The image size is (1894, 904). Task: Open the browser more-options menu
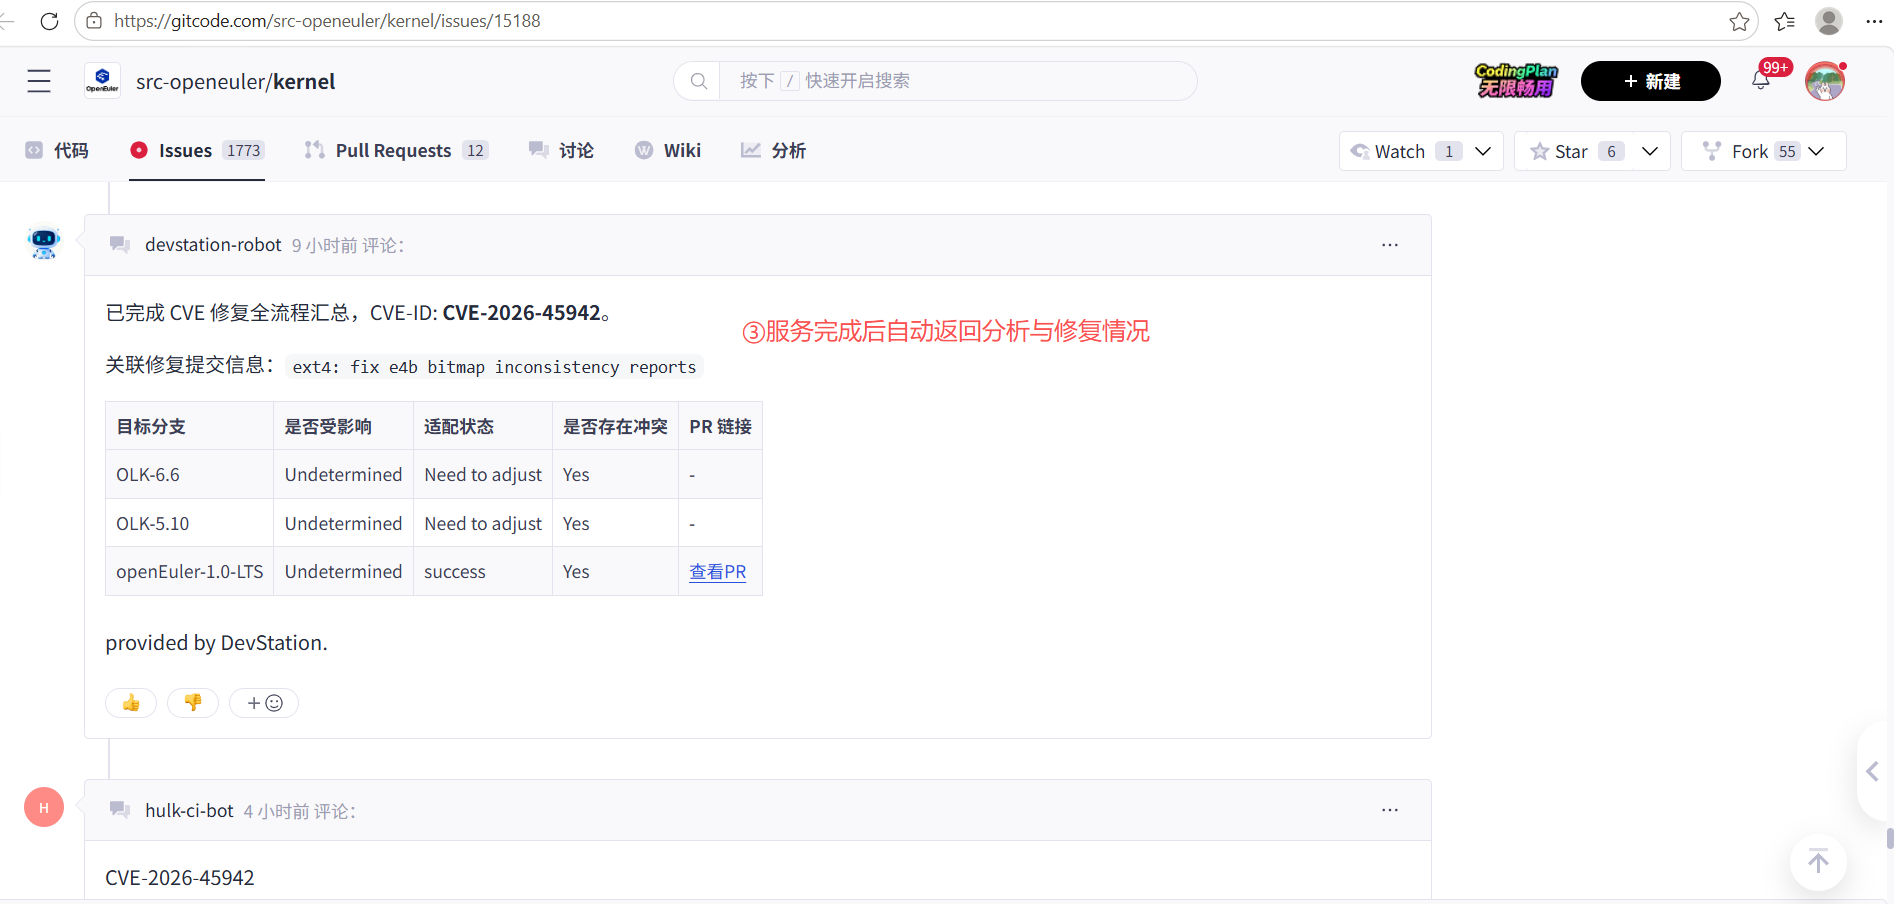pos(1874,21)
